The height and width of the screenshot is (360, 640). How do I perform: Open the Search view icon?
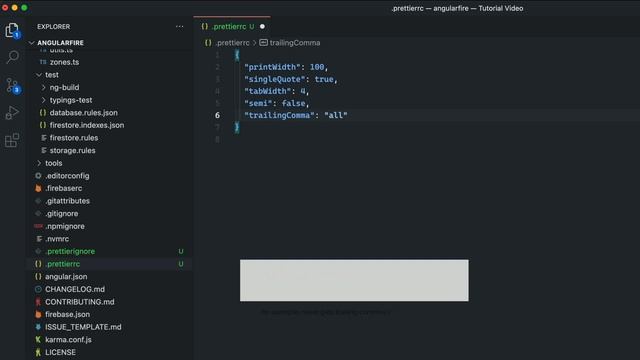pos(13,57)
